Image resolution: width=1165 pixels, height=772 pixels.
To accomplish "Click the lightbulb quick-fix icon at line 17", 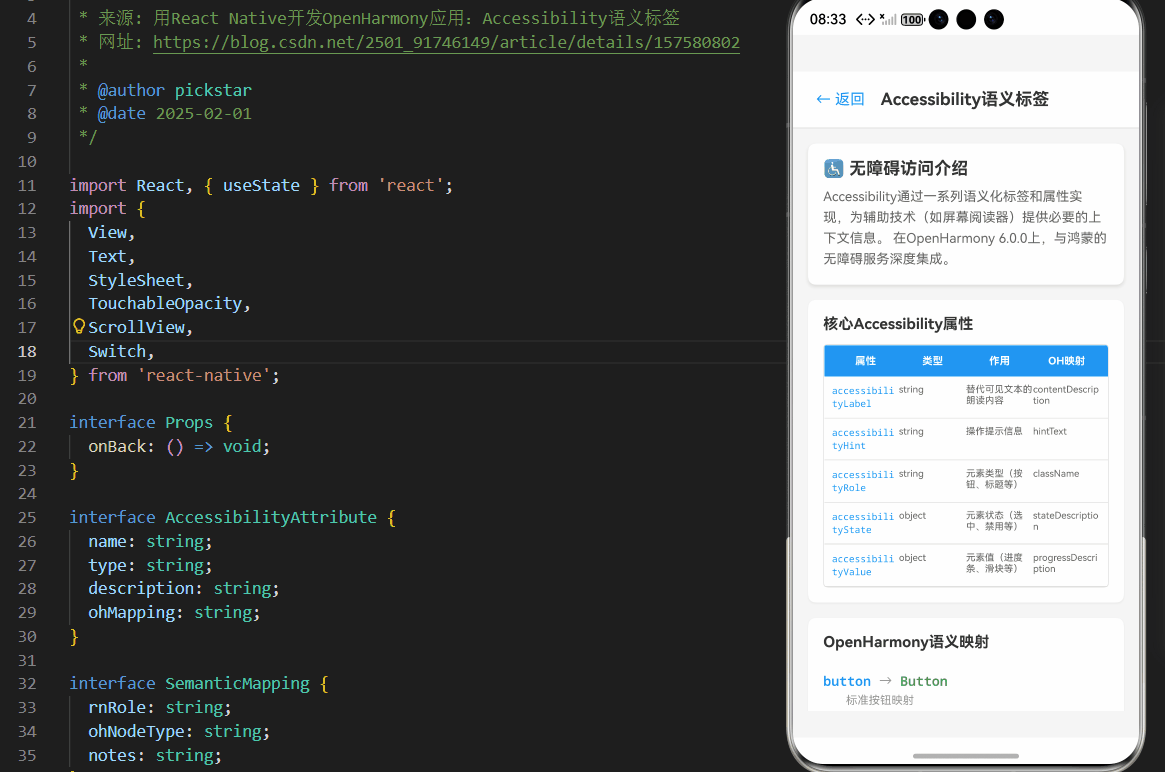I will (79, 326).
